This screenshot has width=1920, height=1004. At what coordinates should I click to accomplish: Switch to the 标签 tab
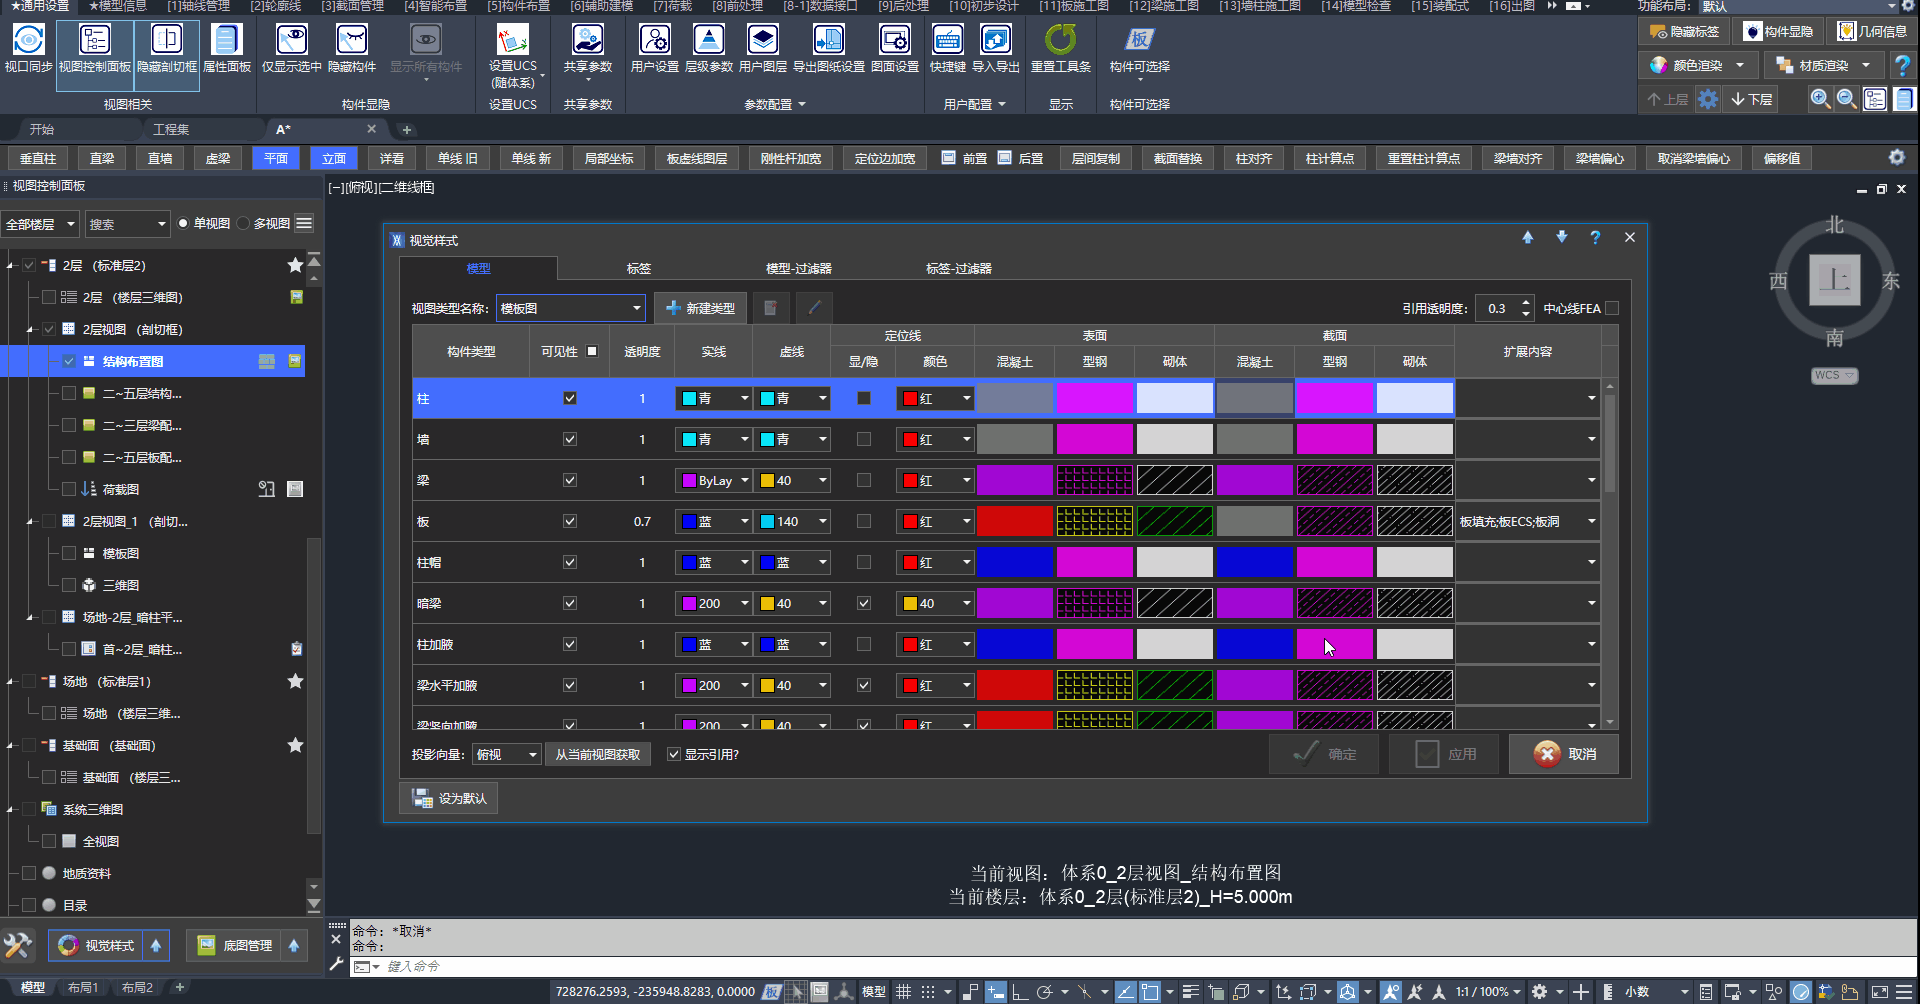point(639,268)
